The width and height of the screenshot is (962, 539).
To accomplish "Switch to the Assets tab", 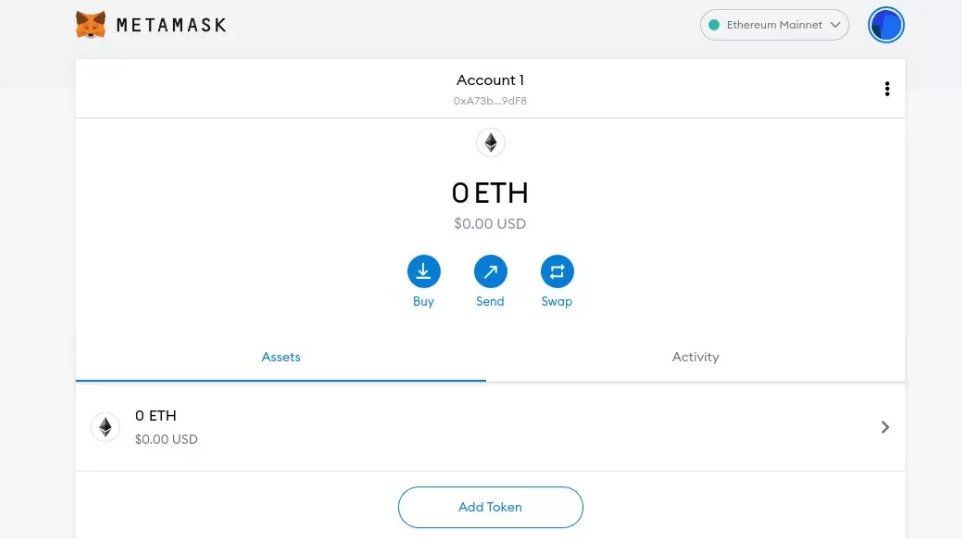I will tap(281, 357).
